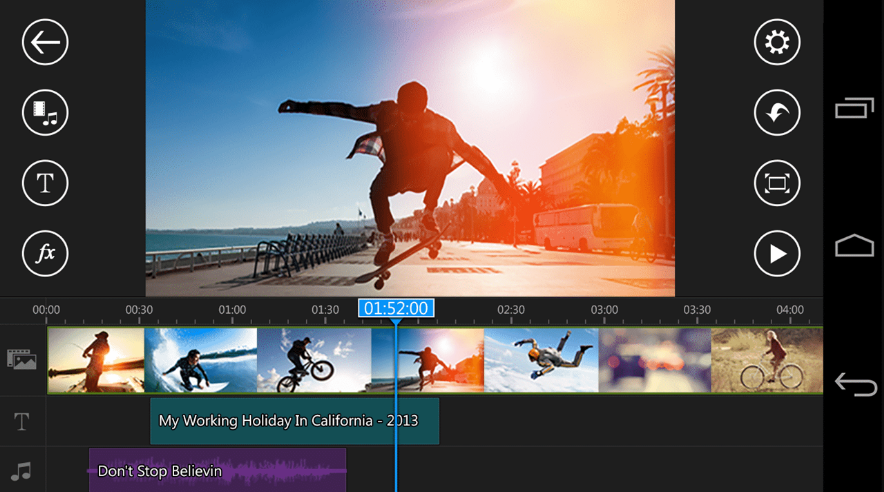Screen dimensions: 884x492
Task: Select the video track icon
Action: point(22,360)
